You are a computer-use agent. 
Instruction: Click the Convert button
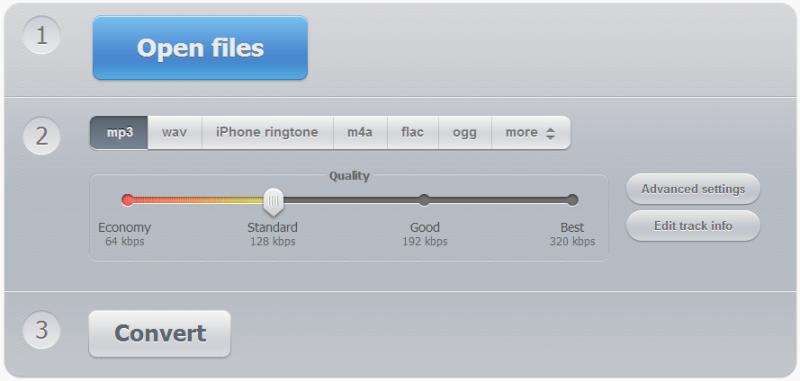[x=160, y=334]
